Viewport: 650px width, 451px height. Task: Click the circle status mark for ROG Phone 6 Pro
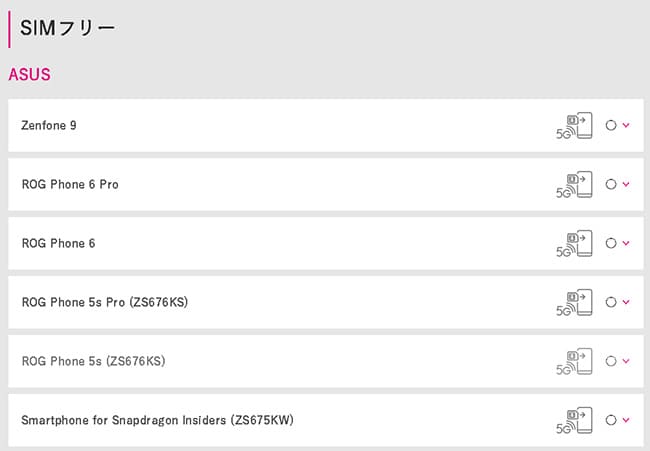pos(611,184)
